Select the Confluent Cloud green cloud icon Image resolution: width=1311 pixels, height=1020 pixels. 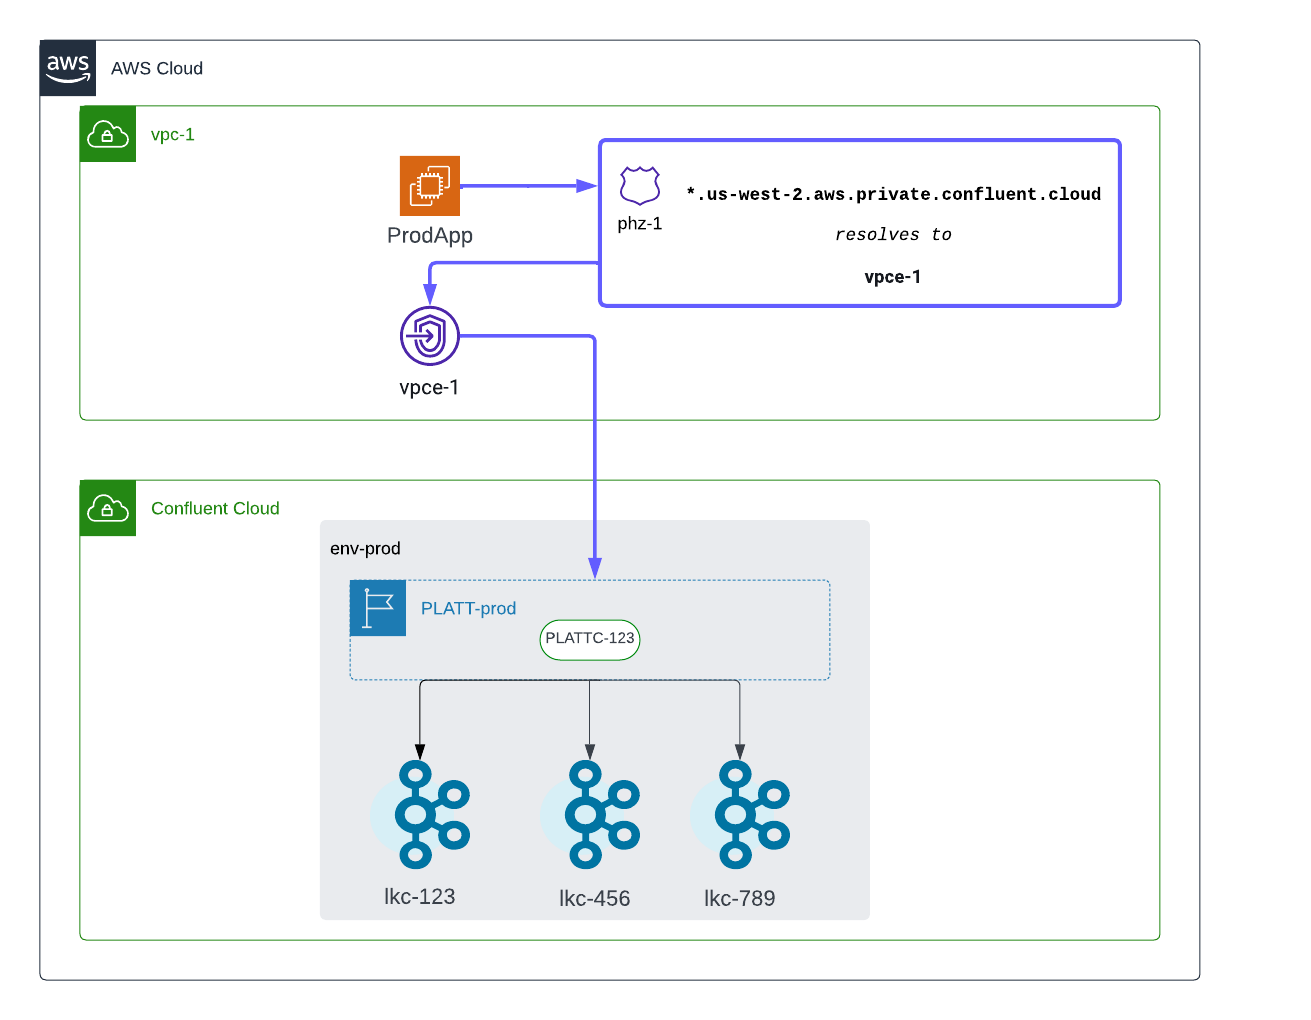[x=108, y=508]
